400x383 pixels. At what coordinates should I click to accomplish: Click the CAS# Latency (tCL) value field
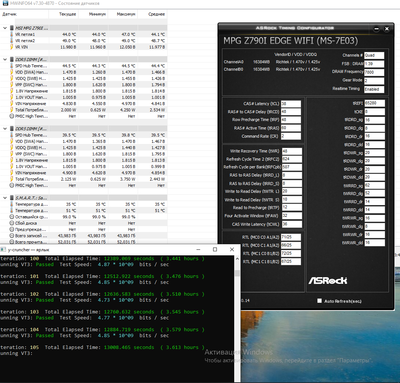291,104
